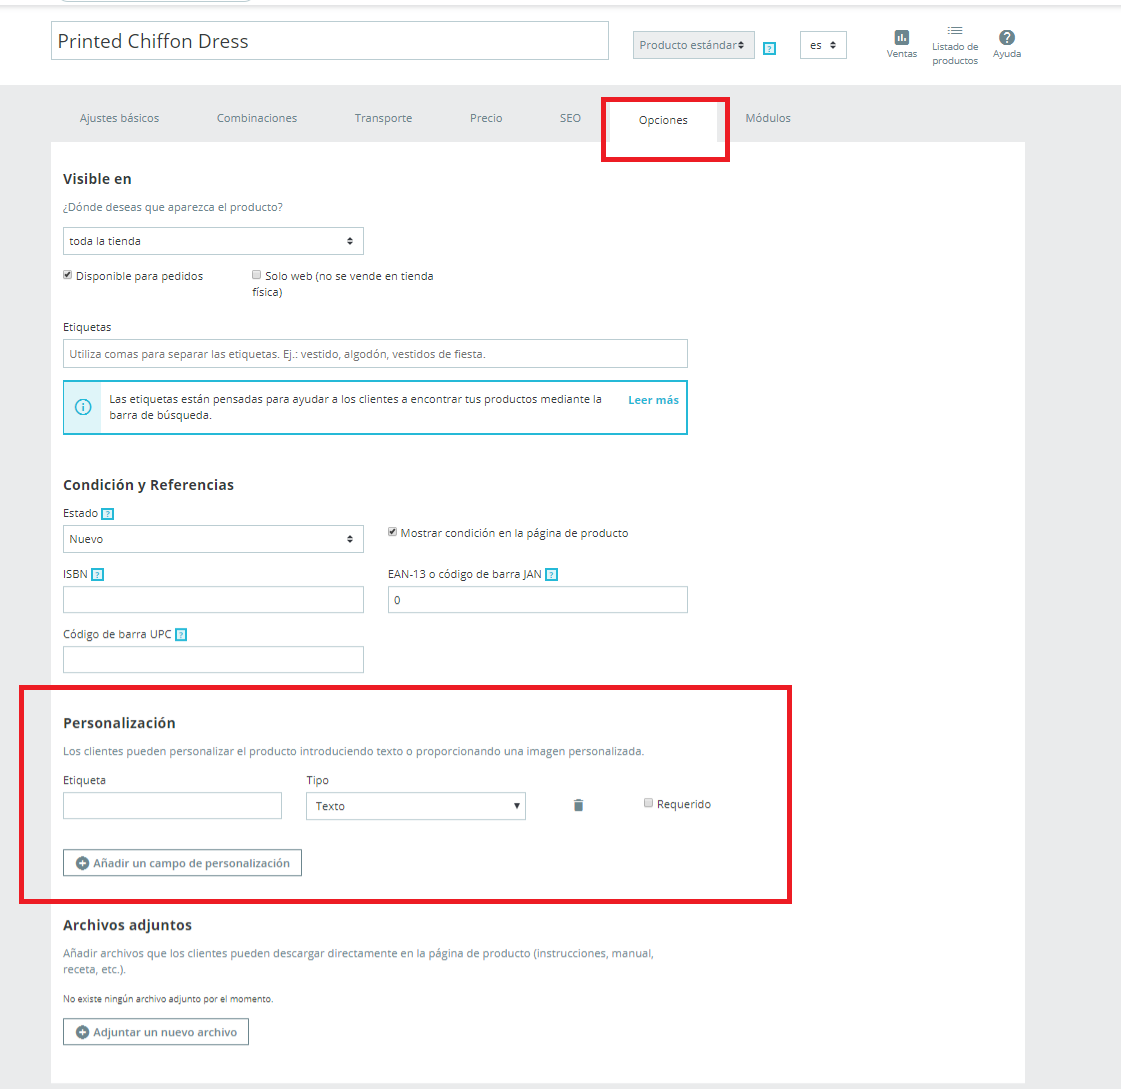Open the Ventas statistics icon
This screenshot has height=1089, width=1121.
902,37
